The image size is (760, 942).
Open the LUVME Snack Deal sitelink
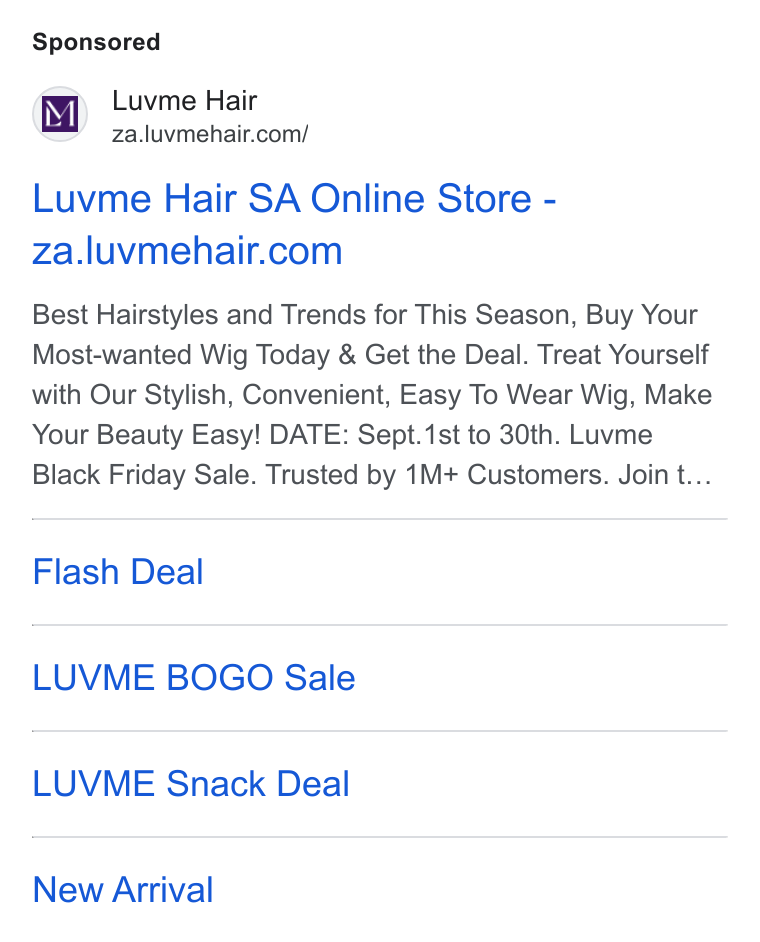tap(191, 783)
